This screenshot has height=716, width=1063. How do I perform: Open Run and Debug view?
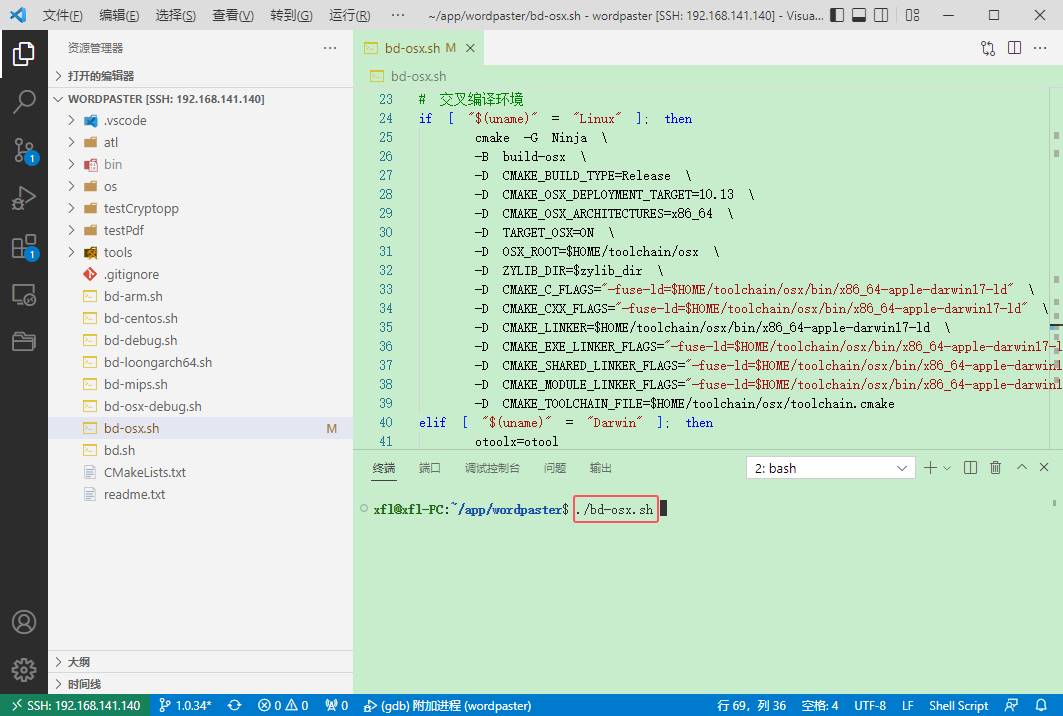click(24, 198)
